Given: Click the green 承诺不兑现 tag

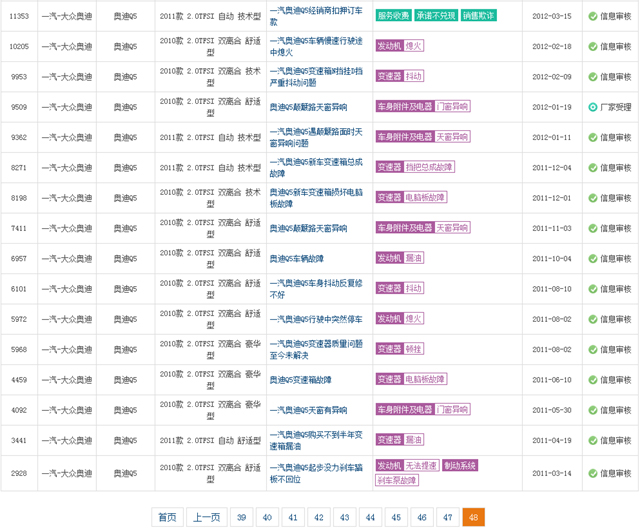Looking at the screenshot, I should tap(436, 16).
